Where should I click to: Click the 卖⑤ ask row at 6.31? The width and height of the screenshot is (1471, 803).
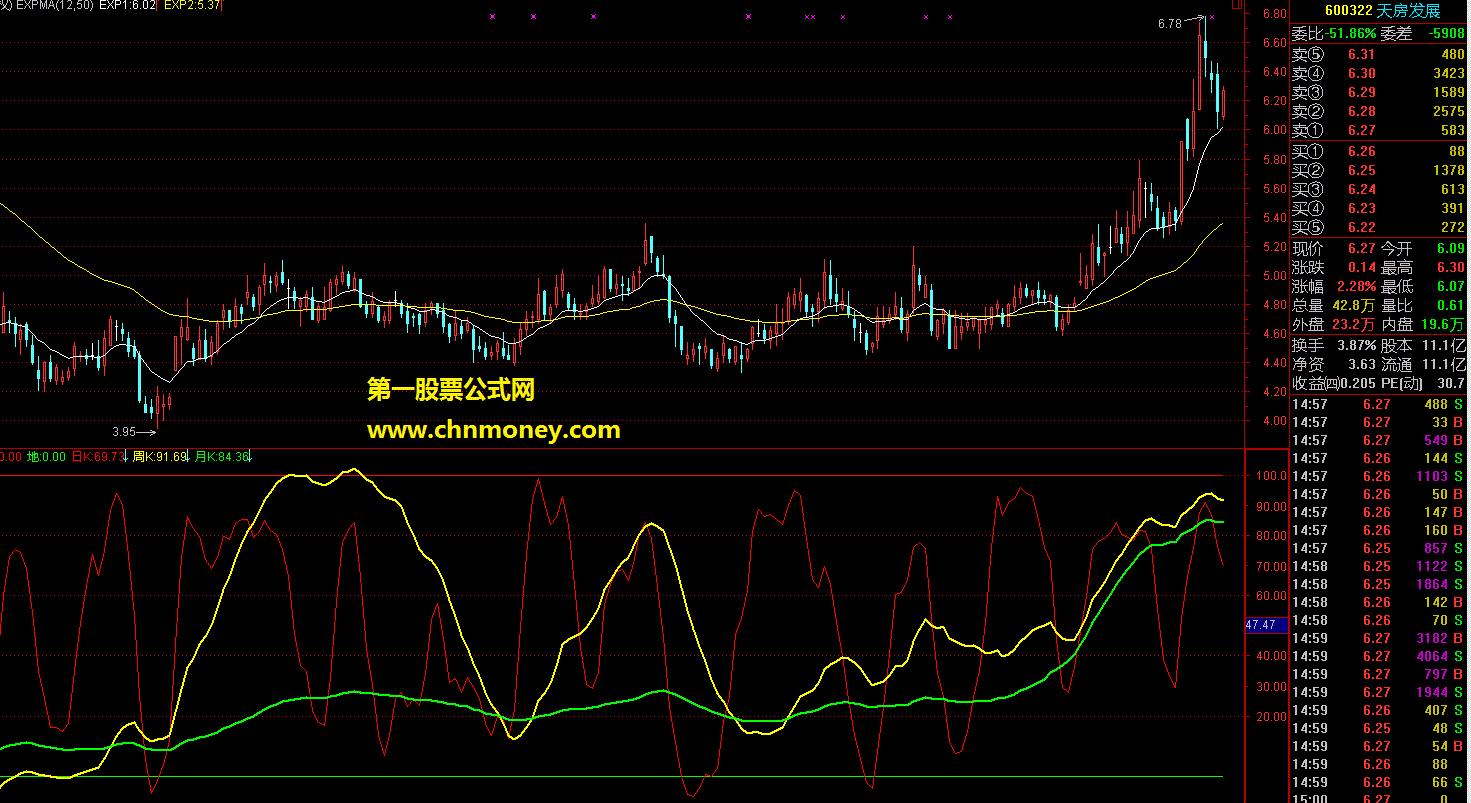[x=1379, y=54]
